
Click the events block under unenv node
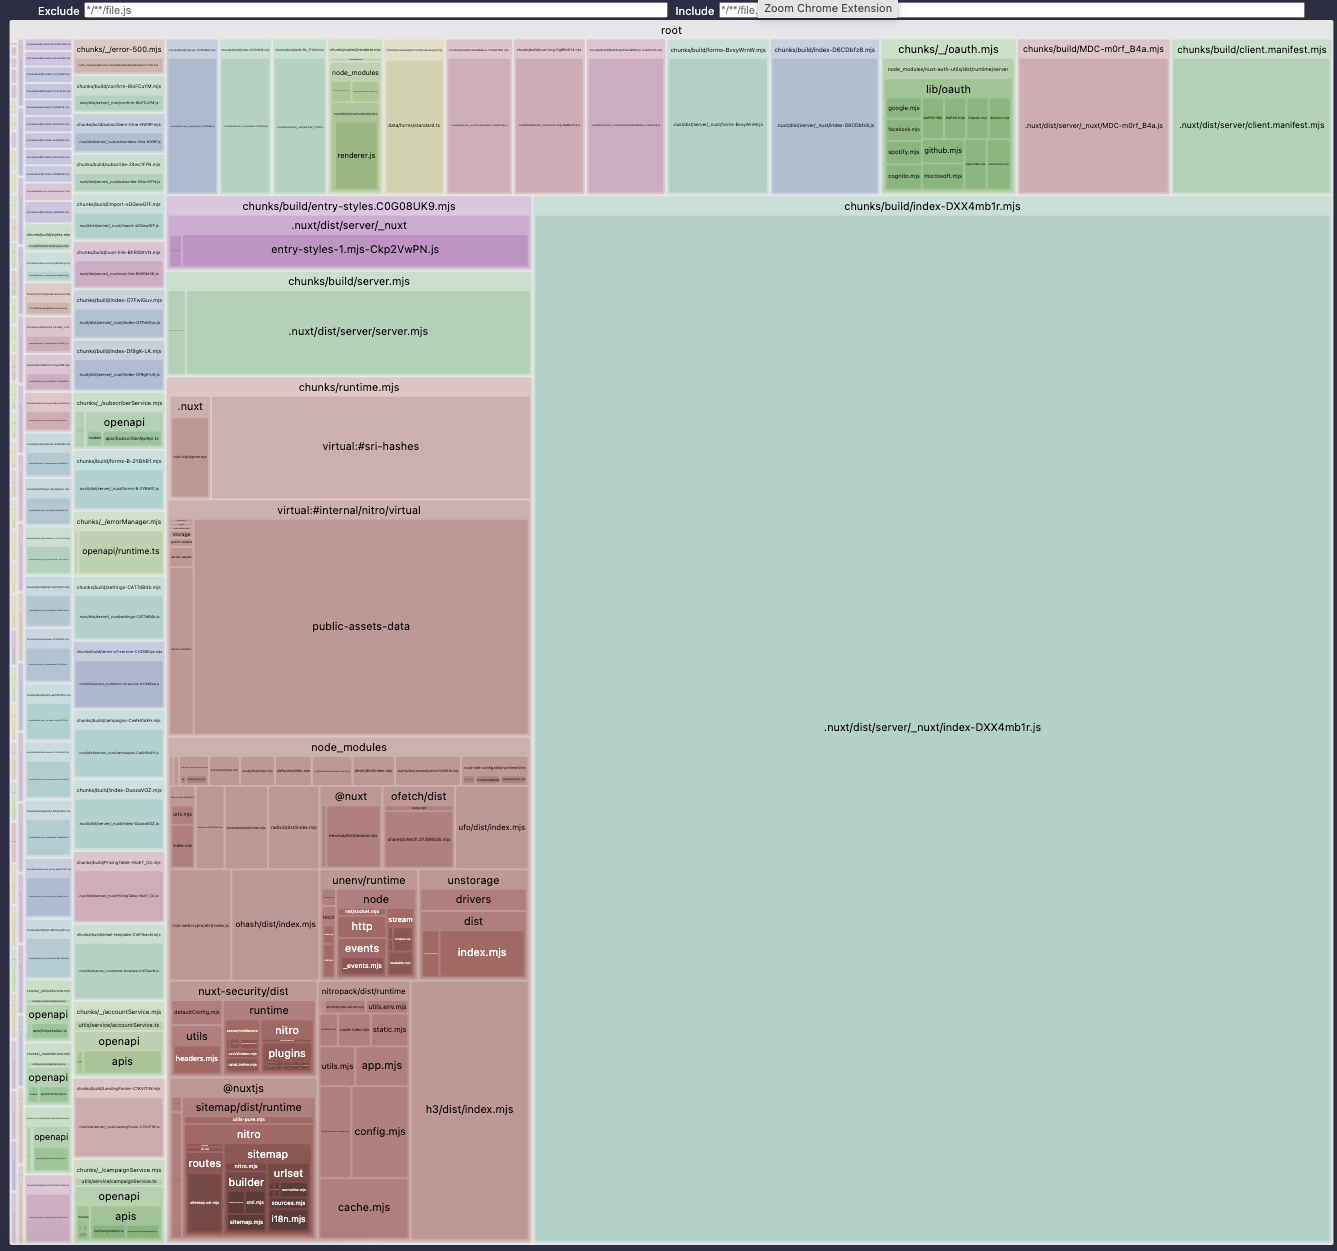click(x=362, y=949)
